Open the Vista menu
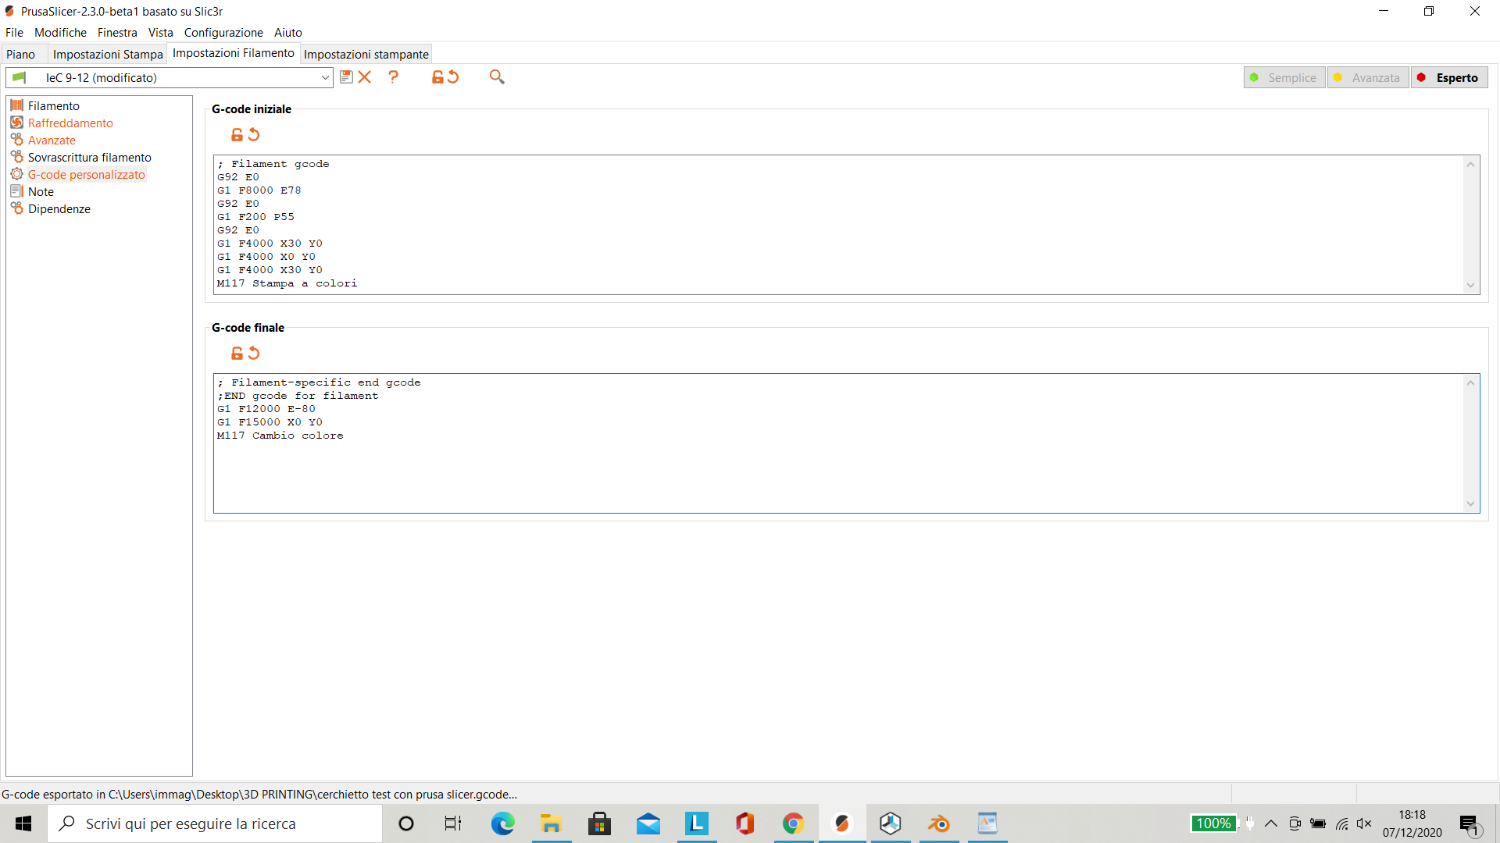This screenshot has height=843, width=1500. pos(160,32)
